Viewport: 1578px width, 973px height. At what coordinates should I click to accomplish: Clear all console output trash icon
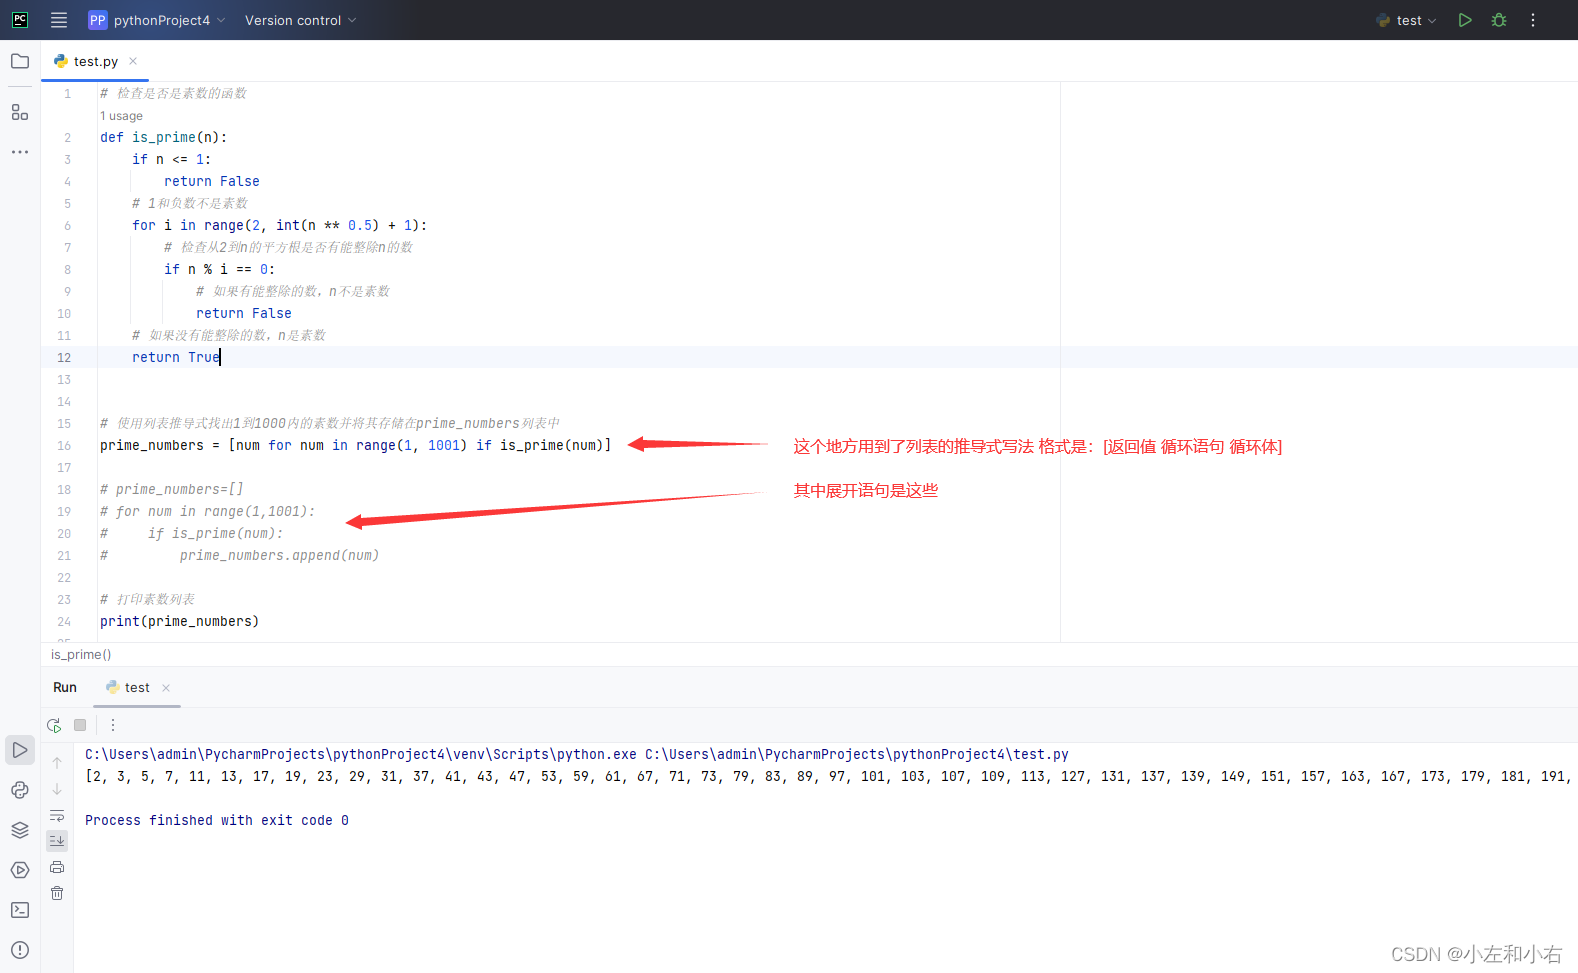click(57, 893)
